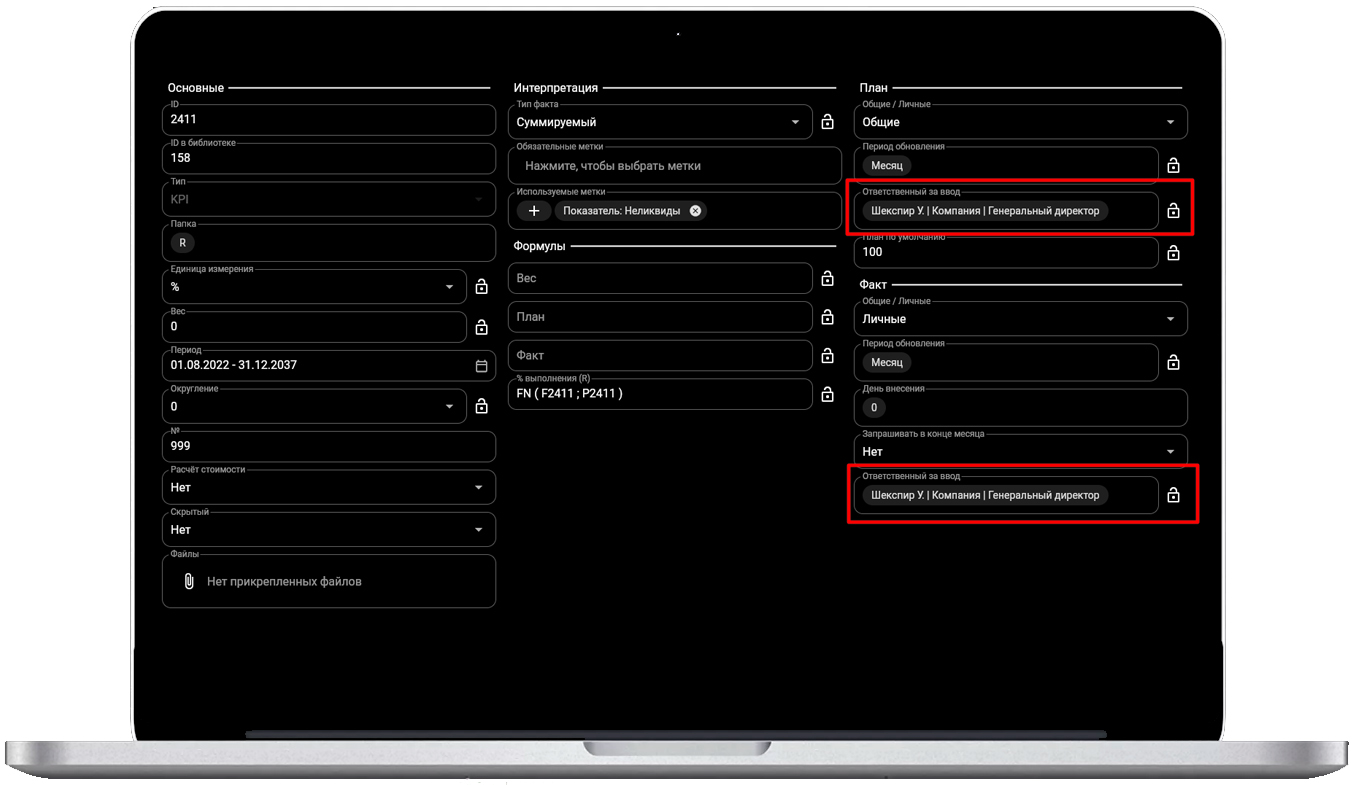Click the lock icon next to План по умолчанию
The height and width of the screenshot is (785, 1352).
(1173, 253)
